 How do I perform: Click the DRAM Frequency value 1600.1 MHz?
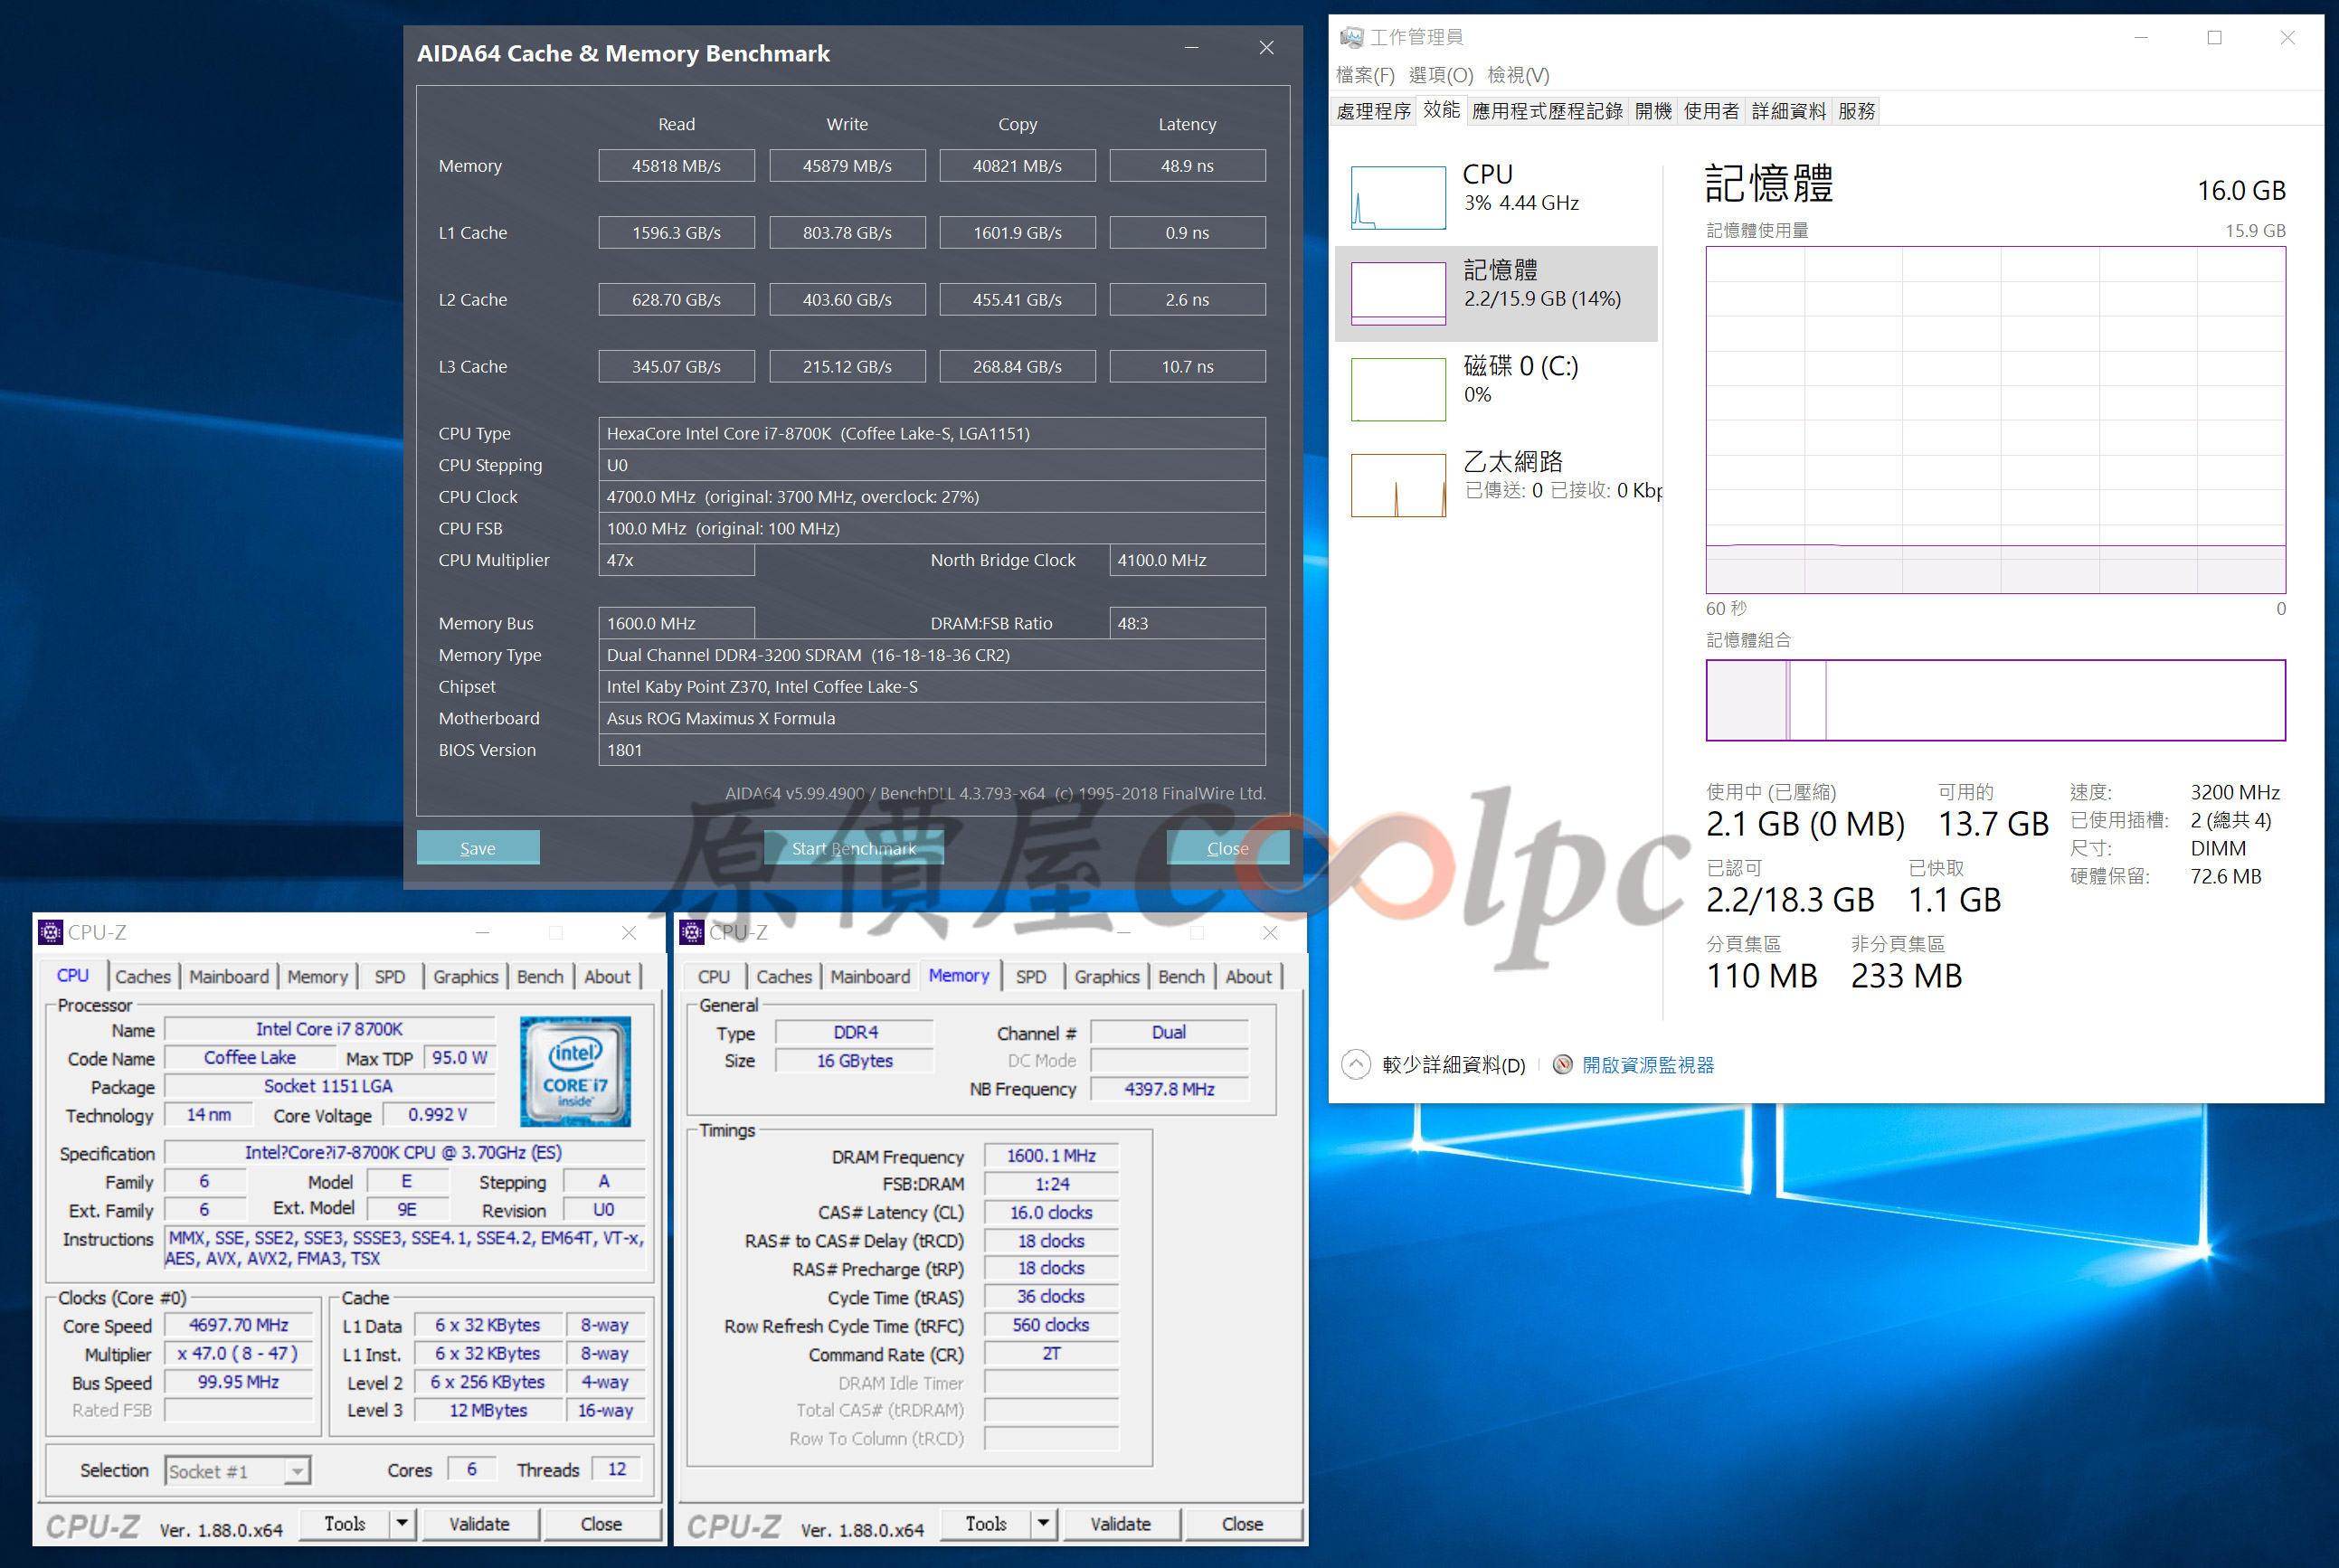click(1051, 1156)
